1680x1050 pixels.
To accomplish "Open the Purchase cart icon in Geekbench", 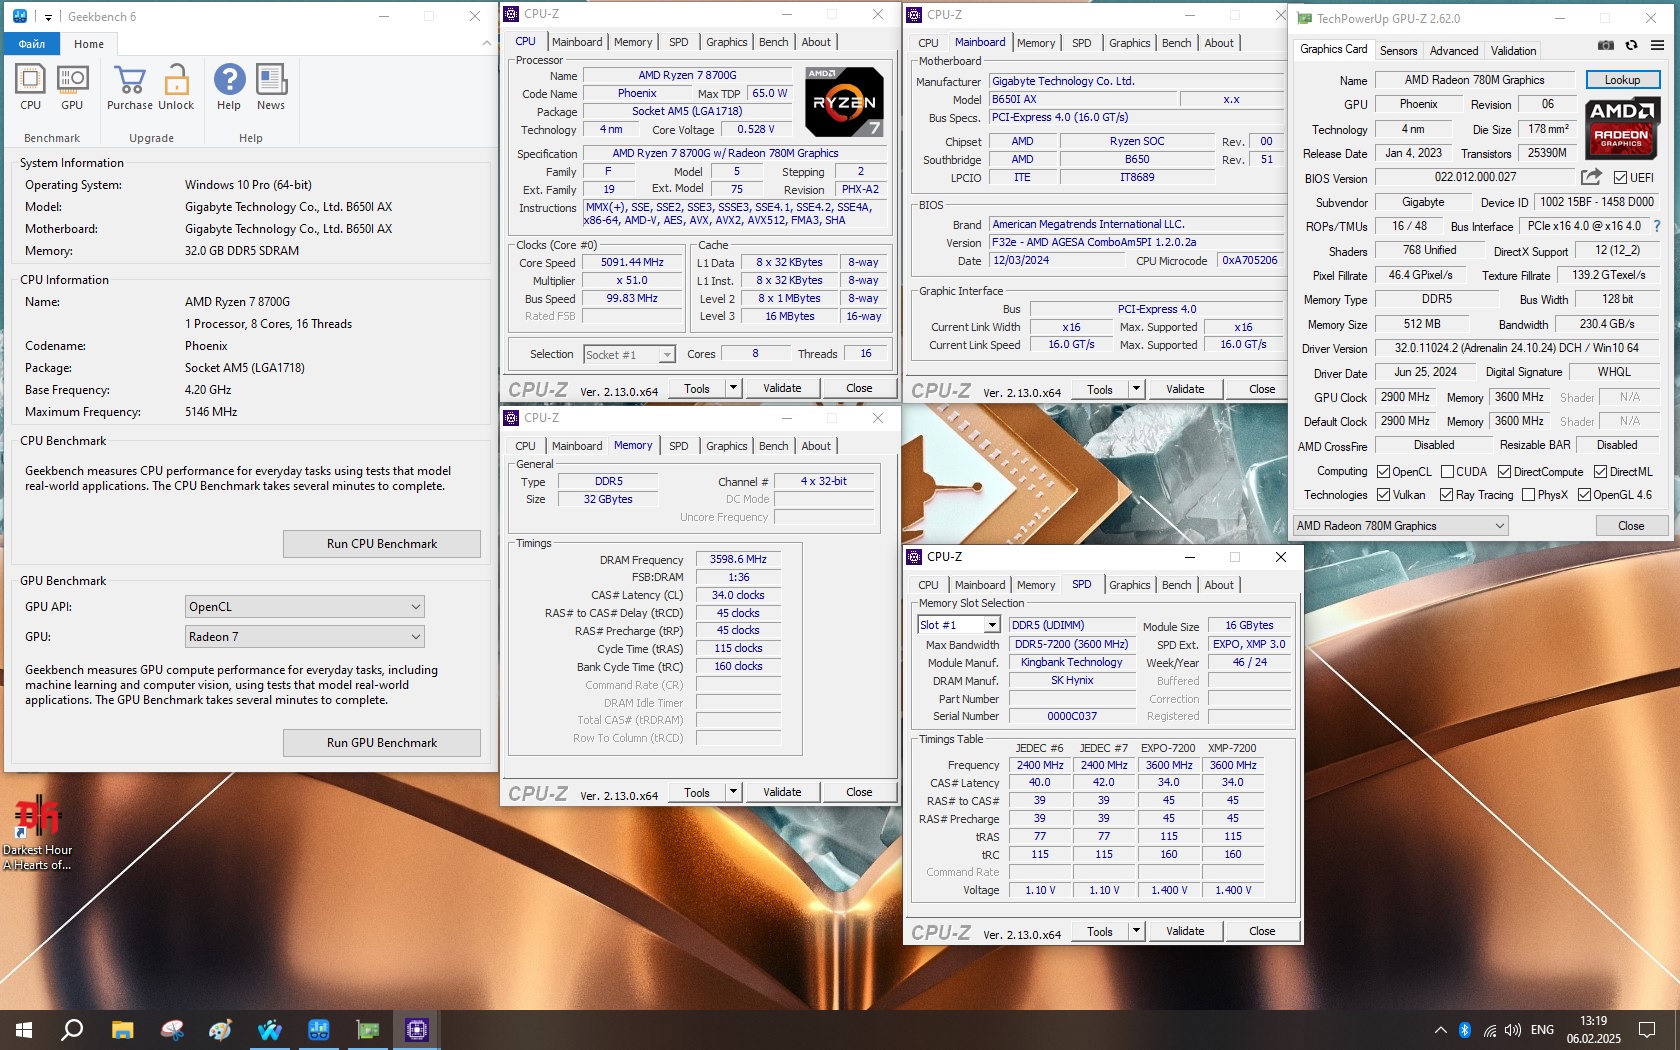I will pyautogui.click(x=130, y=87).
